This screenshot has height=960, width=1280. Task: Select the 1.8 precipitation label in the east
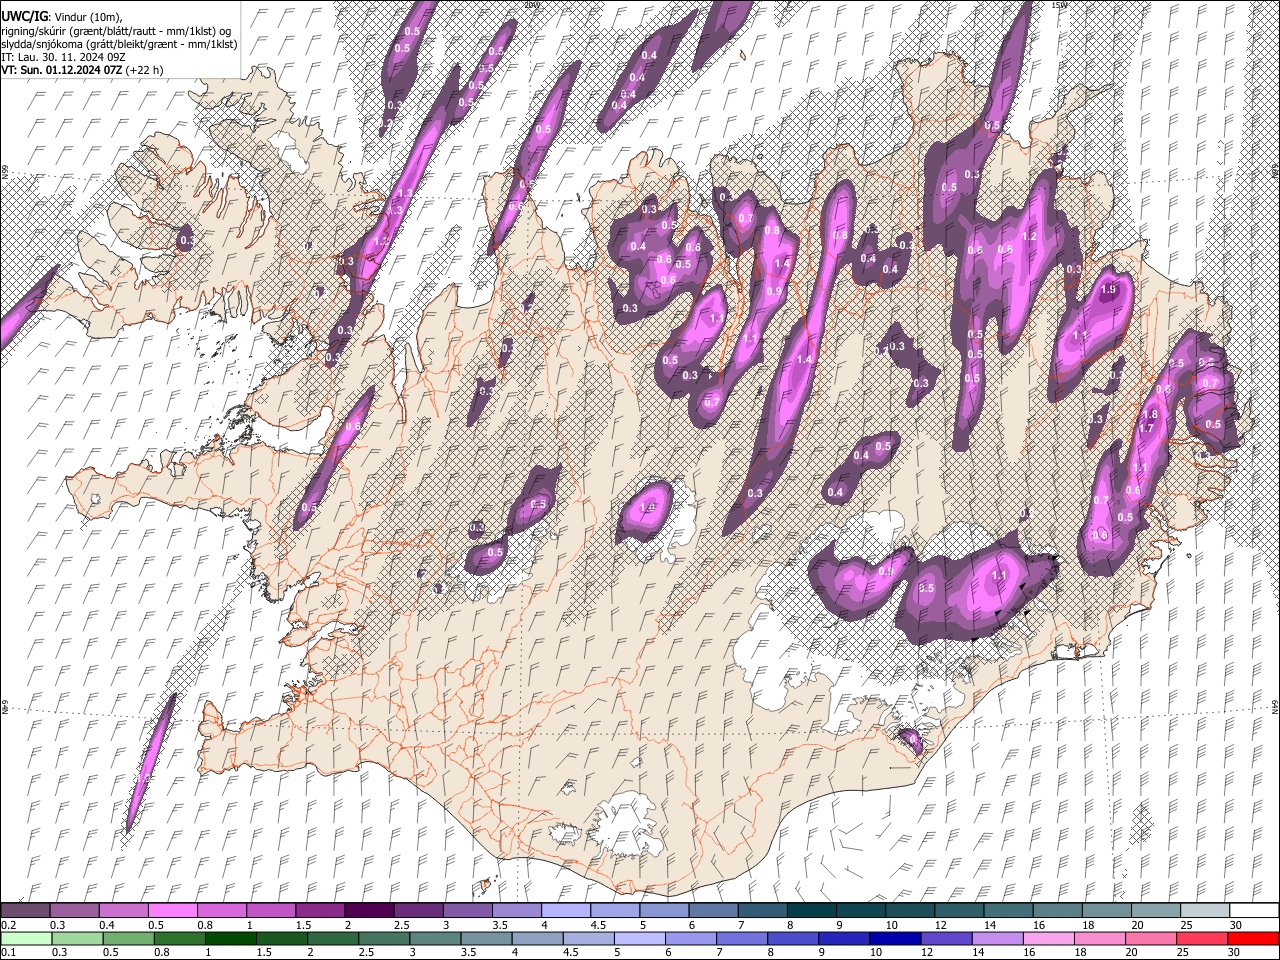[1150, 415]
